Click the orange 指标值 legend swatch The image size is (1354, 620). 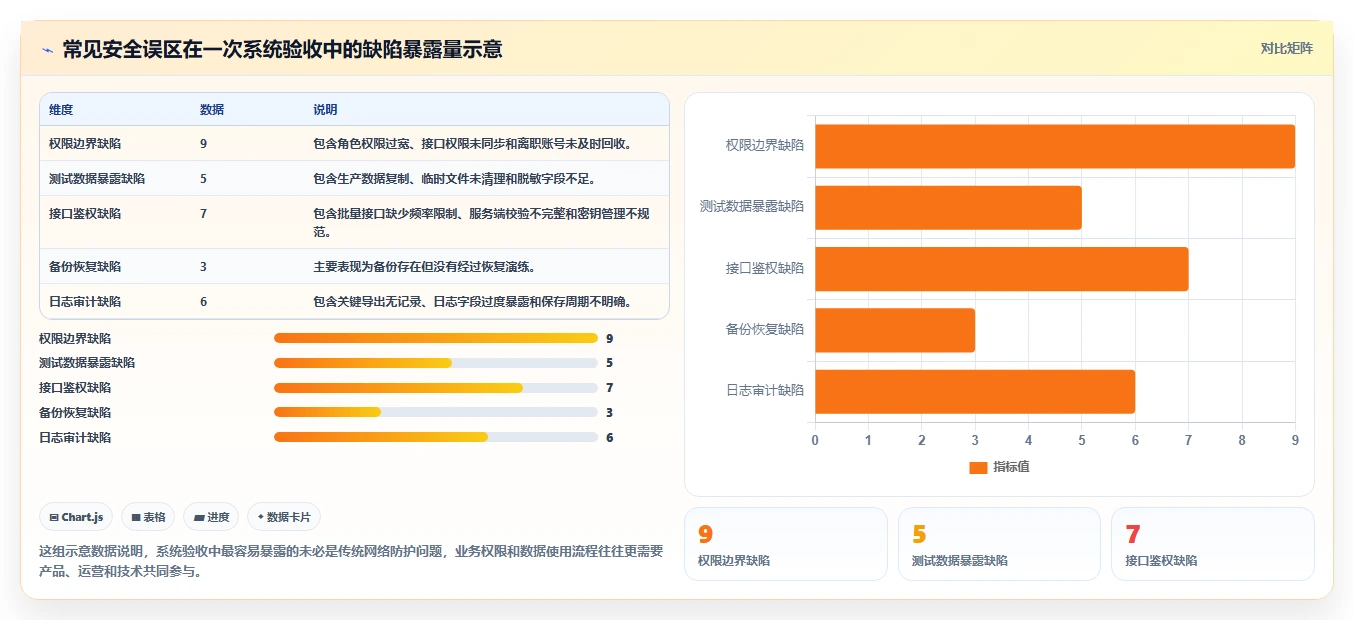(978, 467)
